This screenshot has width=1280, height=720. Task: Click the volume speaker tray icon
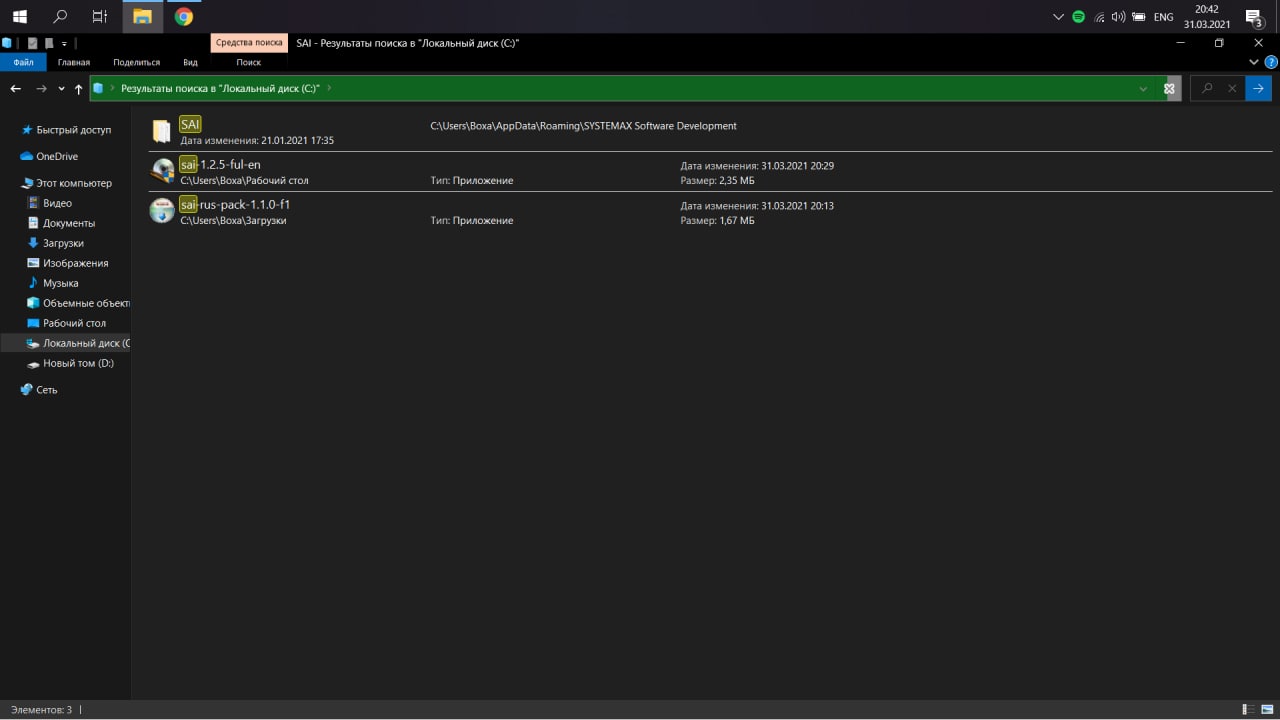1118,17
